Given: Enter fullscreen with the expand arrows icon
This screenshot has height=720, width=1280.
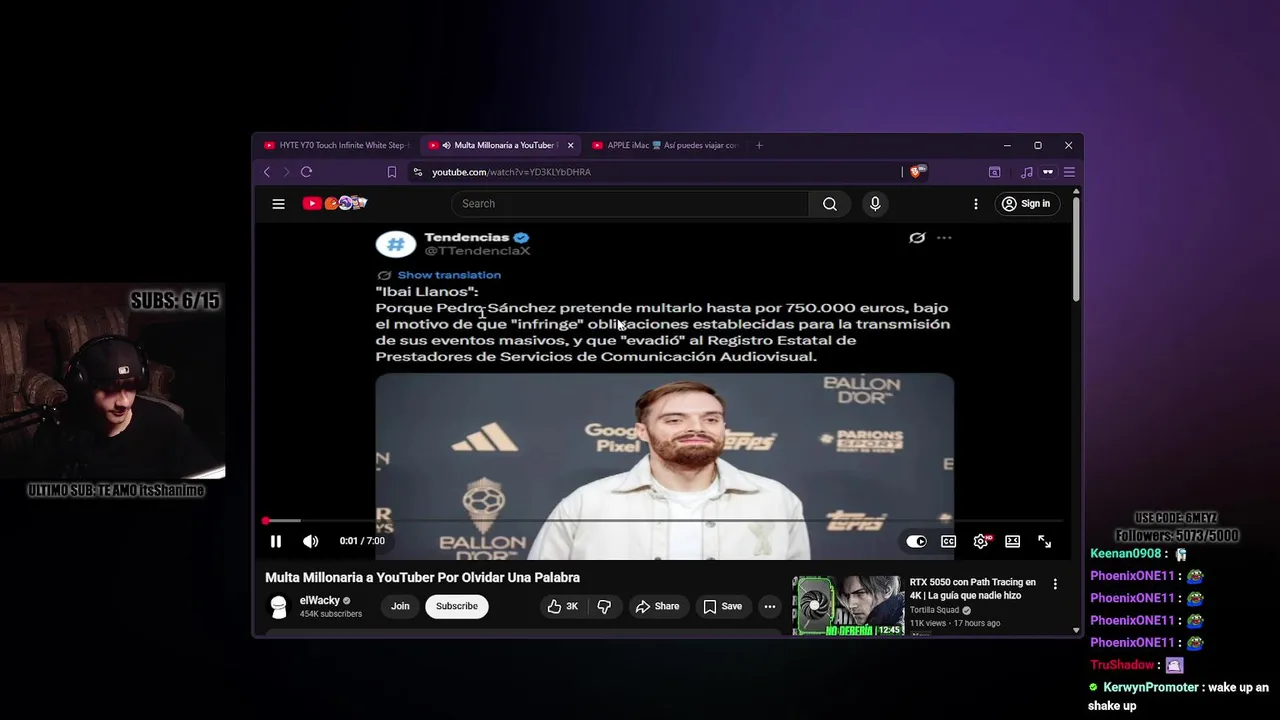Looking at the screenshot, I should [x=1044, y=541].
